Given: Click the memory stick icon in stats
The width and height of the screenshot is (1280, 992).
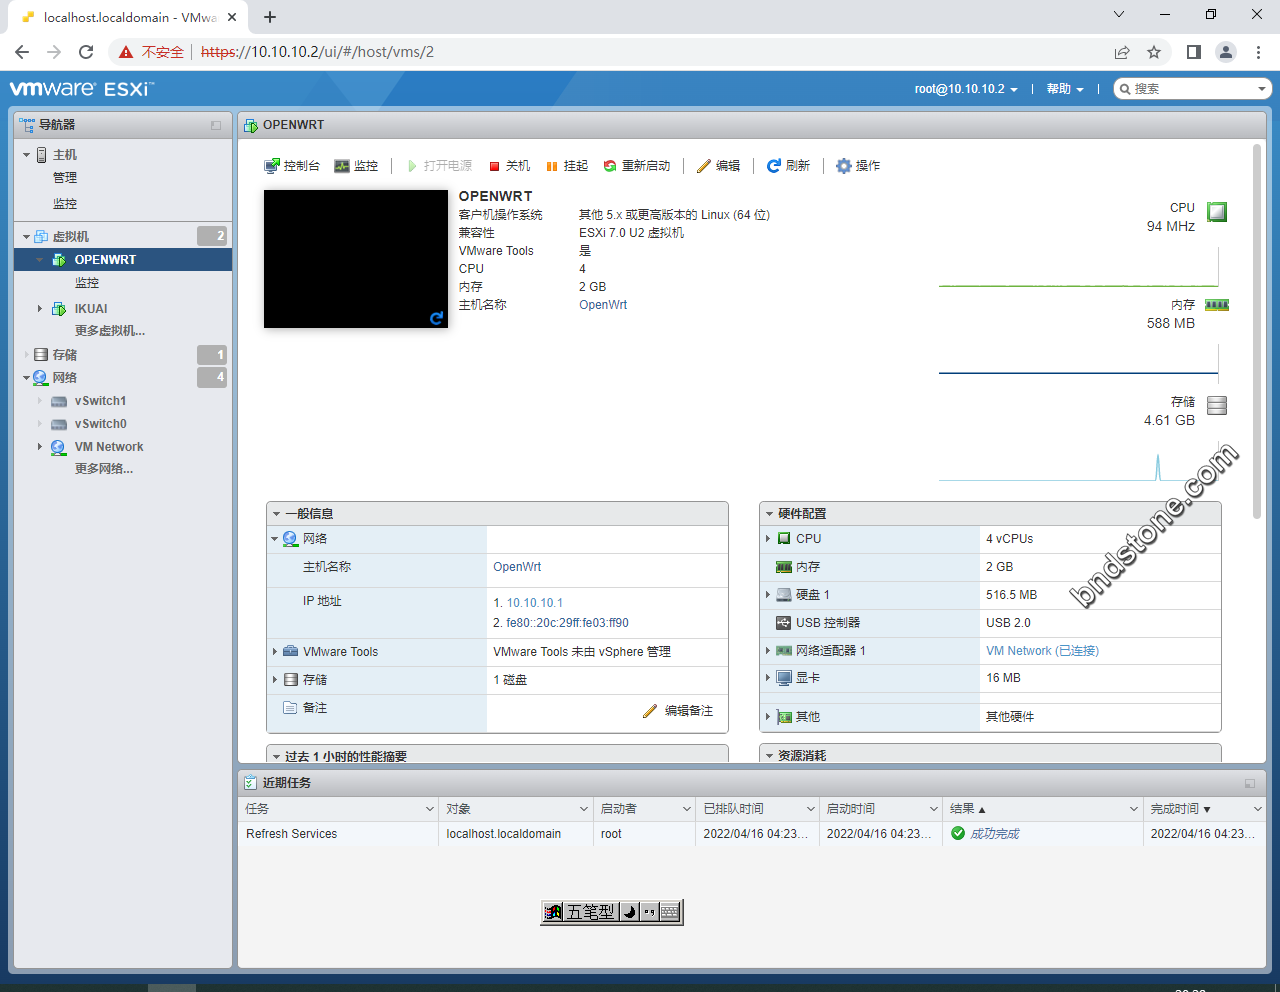Looking at the screenshot, I should (x=1217, y=305).
